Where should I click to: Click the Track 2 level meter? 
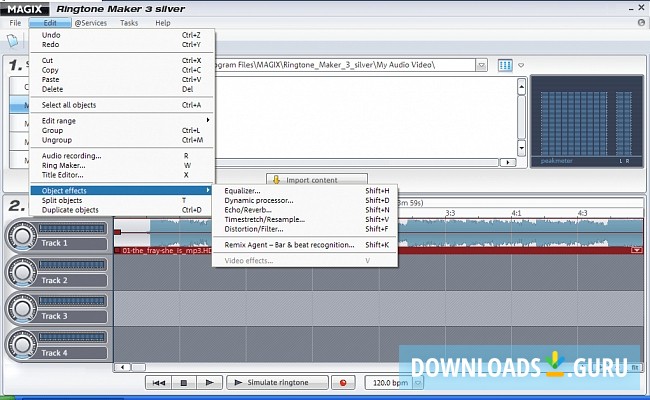[72, 265]
